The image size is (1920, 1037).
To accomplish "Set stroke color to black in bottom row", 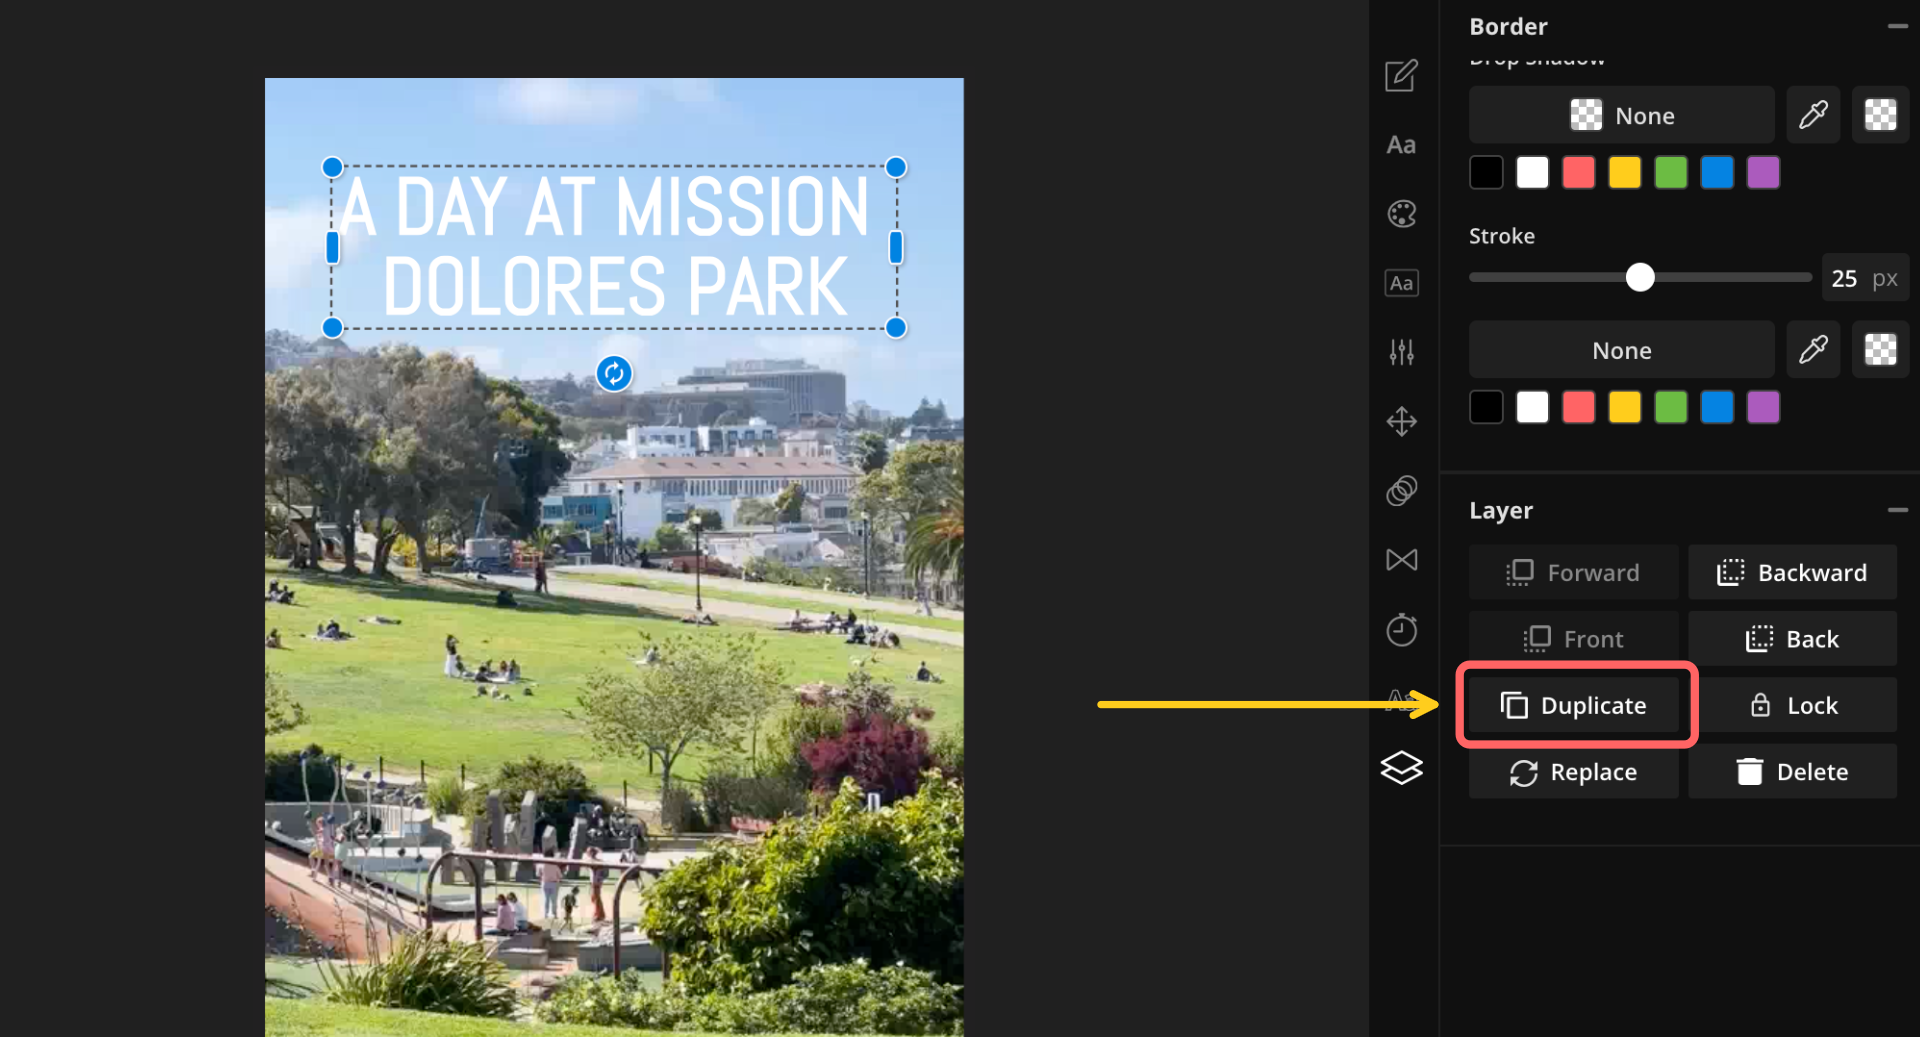I will (1486, 407).
